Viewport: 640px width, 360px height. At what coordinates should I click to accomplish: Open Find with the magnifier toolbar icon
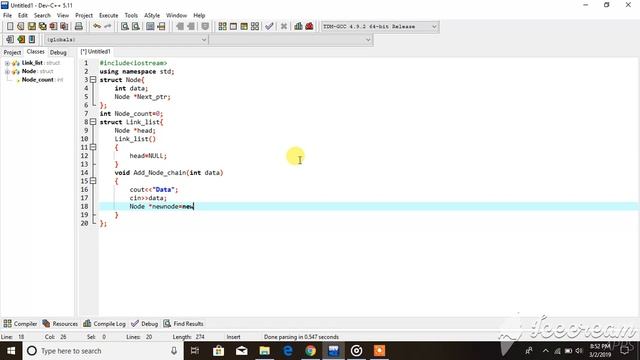(x=125, y=27)
